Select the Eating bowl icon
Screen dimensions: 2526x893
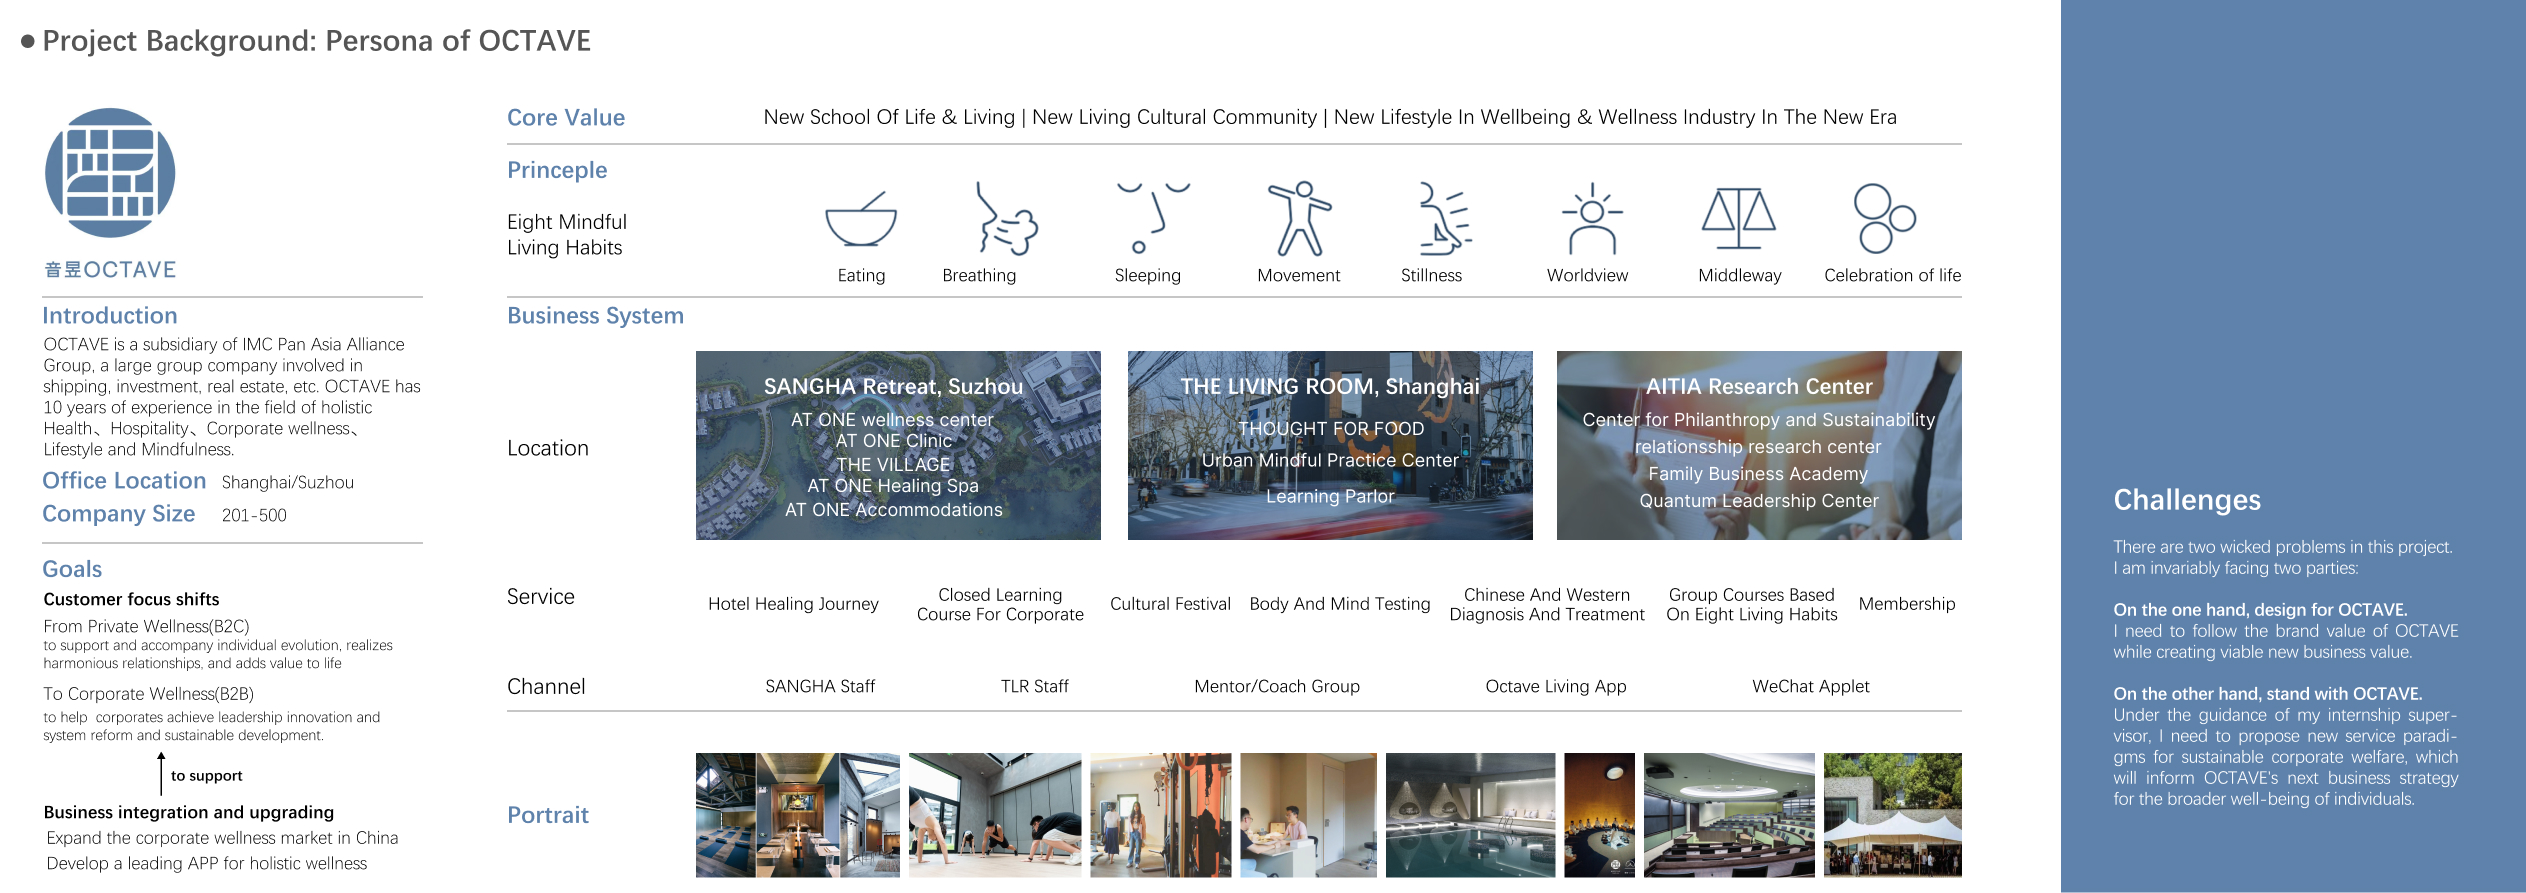tap(861, 218)
